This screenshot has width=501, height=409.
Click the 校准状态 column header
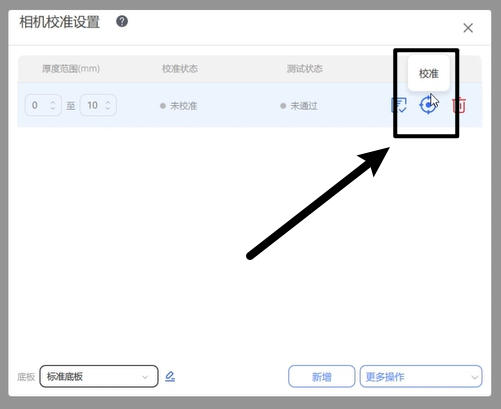pyautogui.click(x=180, y=69)
